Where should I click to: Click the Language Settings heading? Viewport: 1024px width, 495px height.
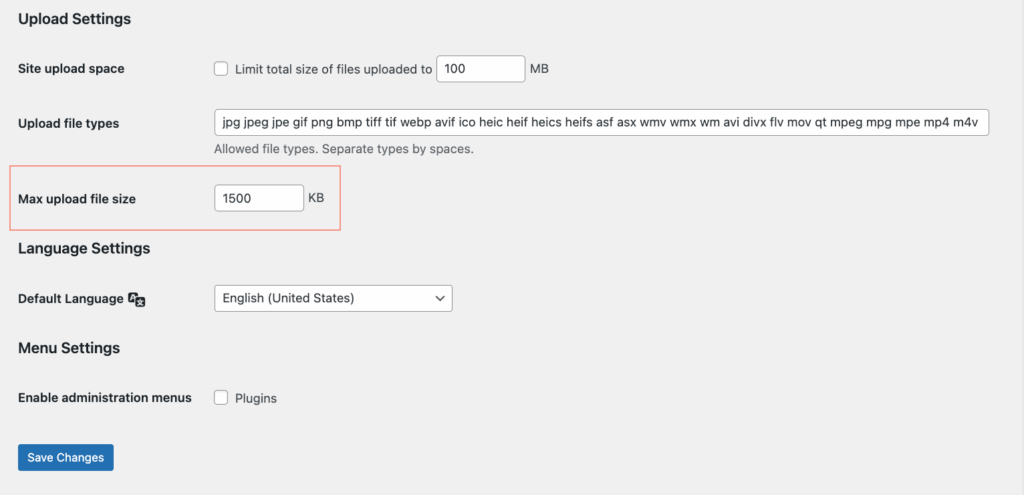coord(84,248)
